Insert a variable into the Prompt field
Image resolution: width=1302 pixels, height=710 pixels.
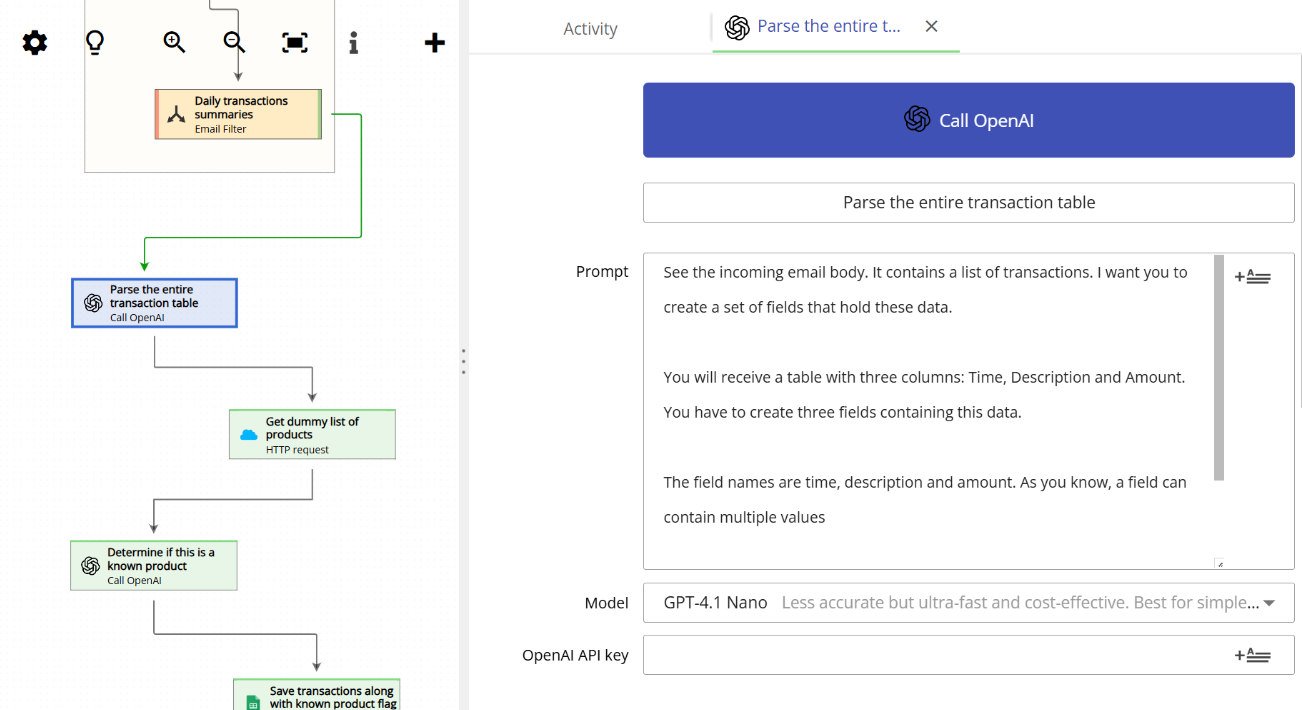tap(1253, 275)
